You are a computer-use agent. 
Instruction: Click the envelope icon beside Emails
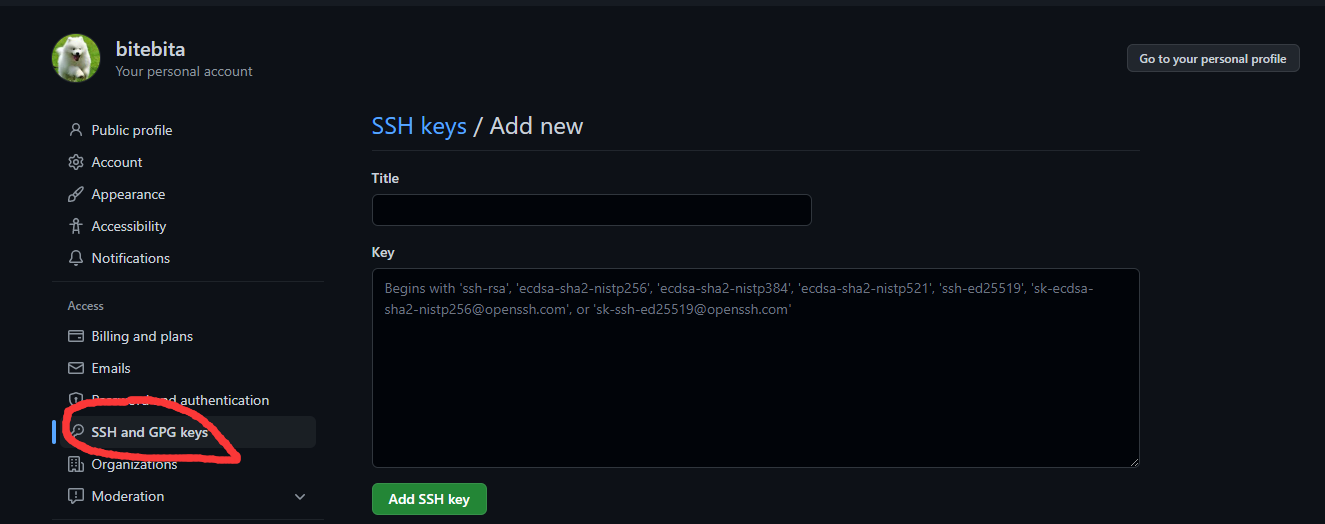coord(75,368)
